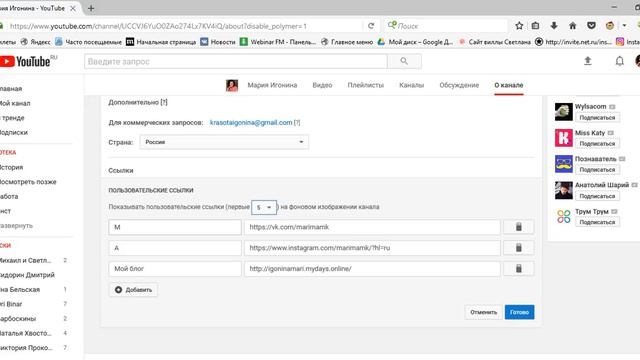The image size is (640, 360).
Task: Open the Webinar FM bookmark
Action: click(278, 42)
